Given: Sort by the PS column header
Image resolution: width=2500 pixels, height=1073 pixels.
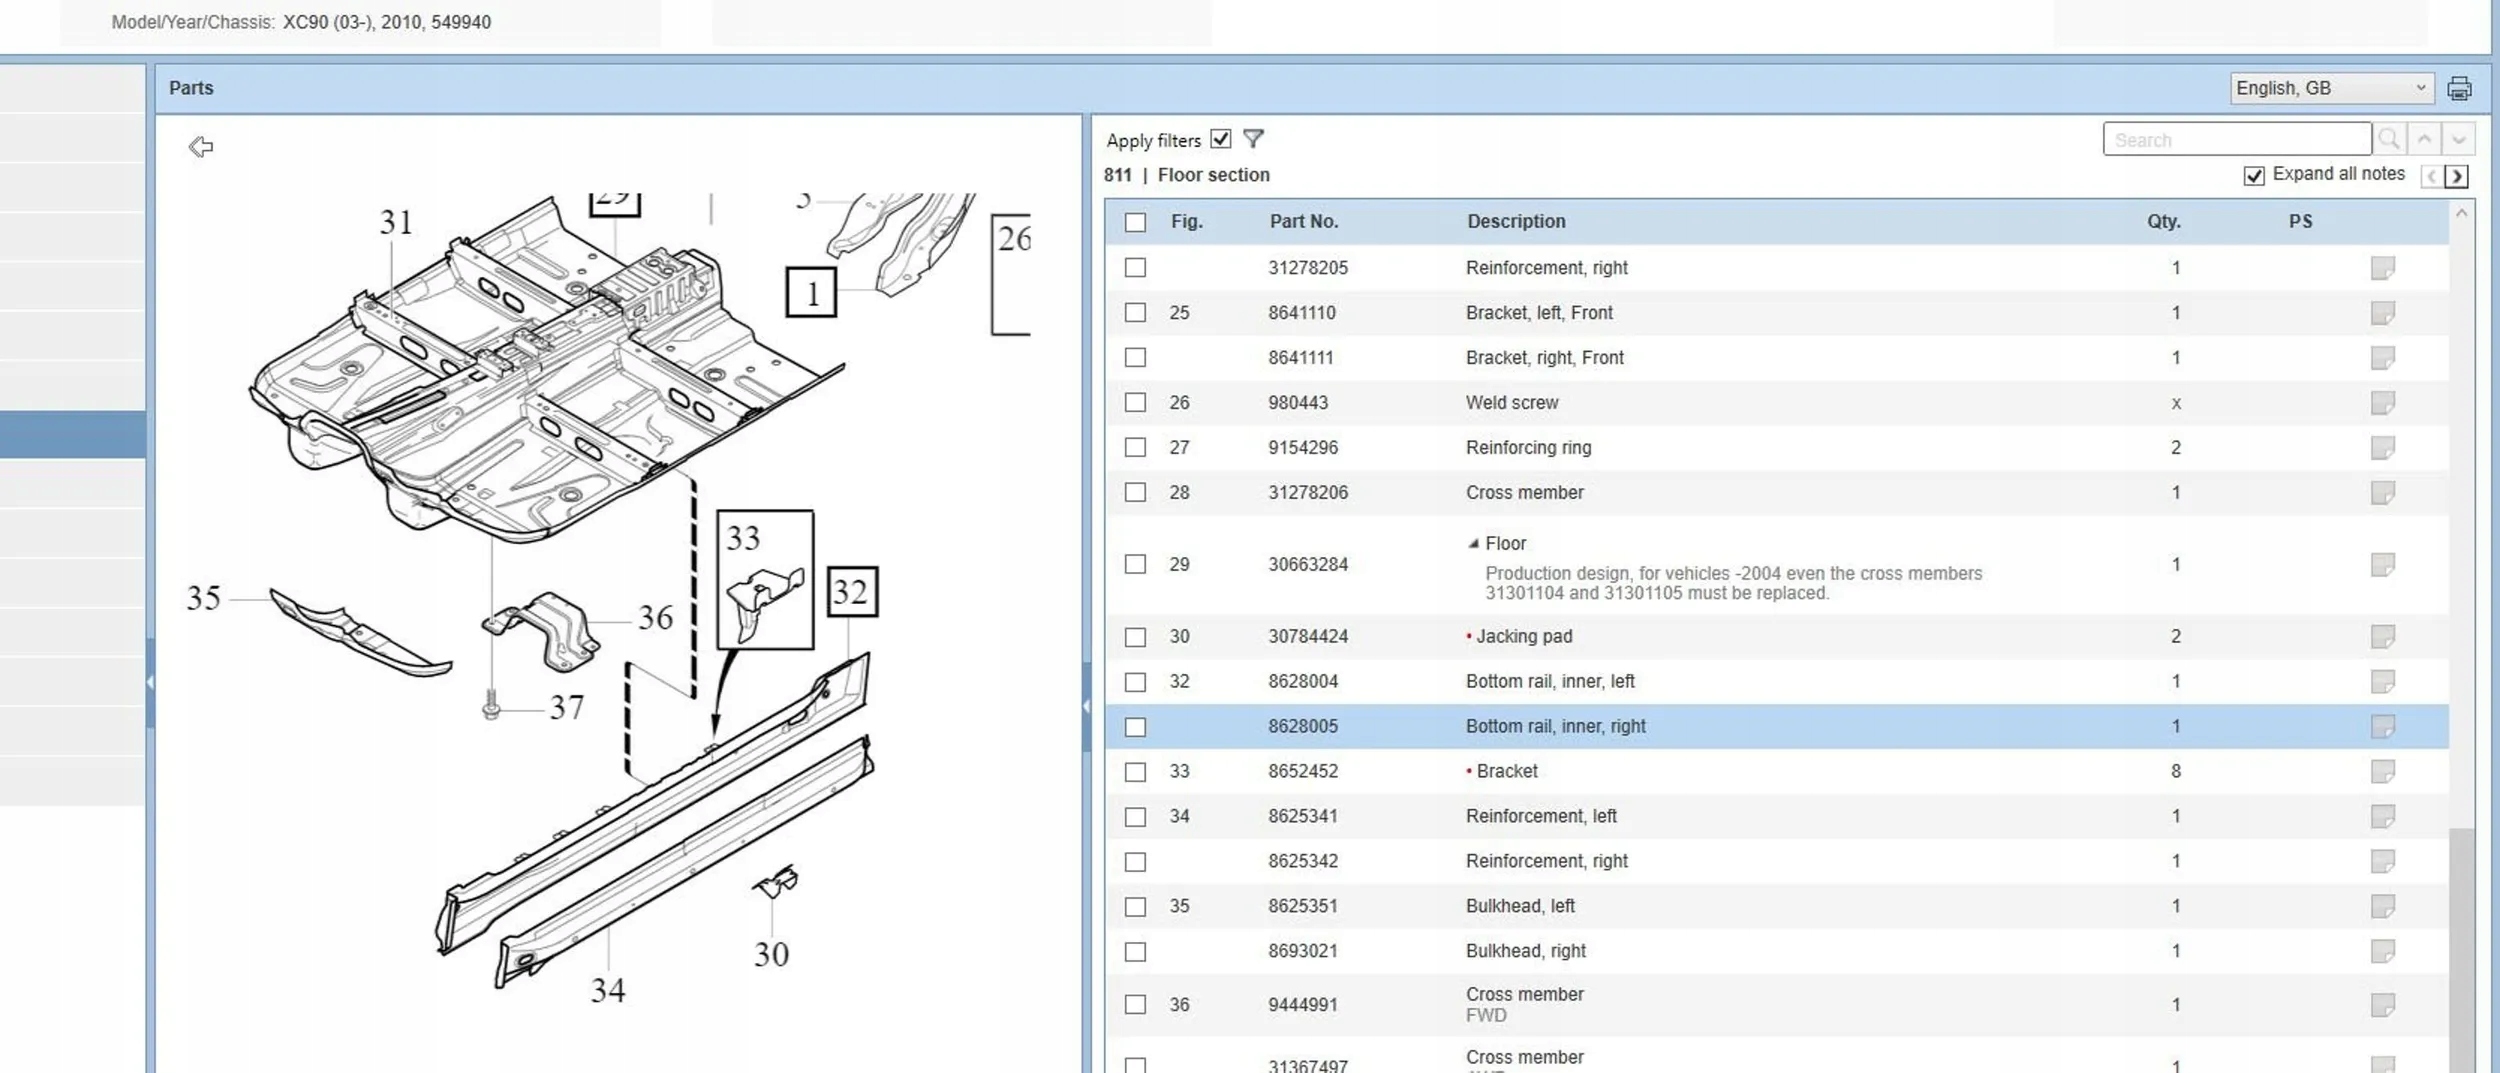Looking at the screenshot, I should pyautogui.click(x=2300, y=222).
